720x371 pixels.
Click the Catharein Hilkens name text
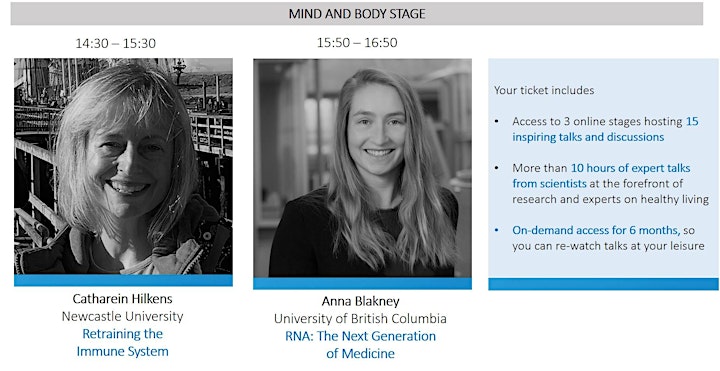[x=123, y=299]
